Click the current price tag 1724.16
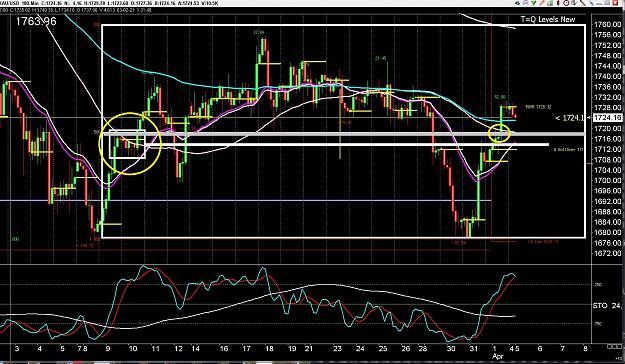The height and width of the screenshot is (364, 625). 608,118
